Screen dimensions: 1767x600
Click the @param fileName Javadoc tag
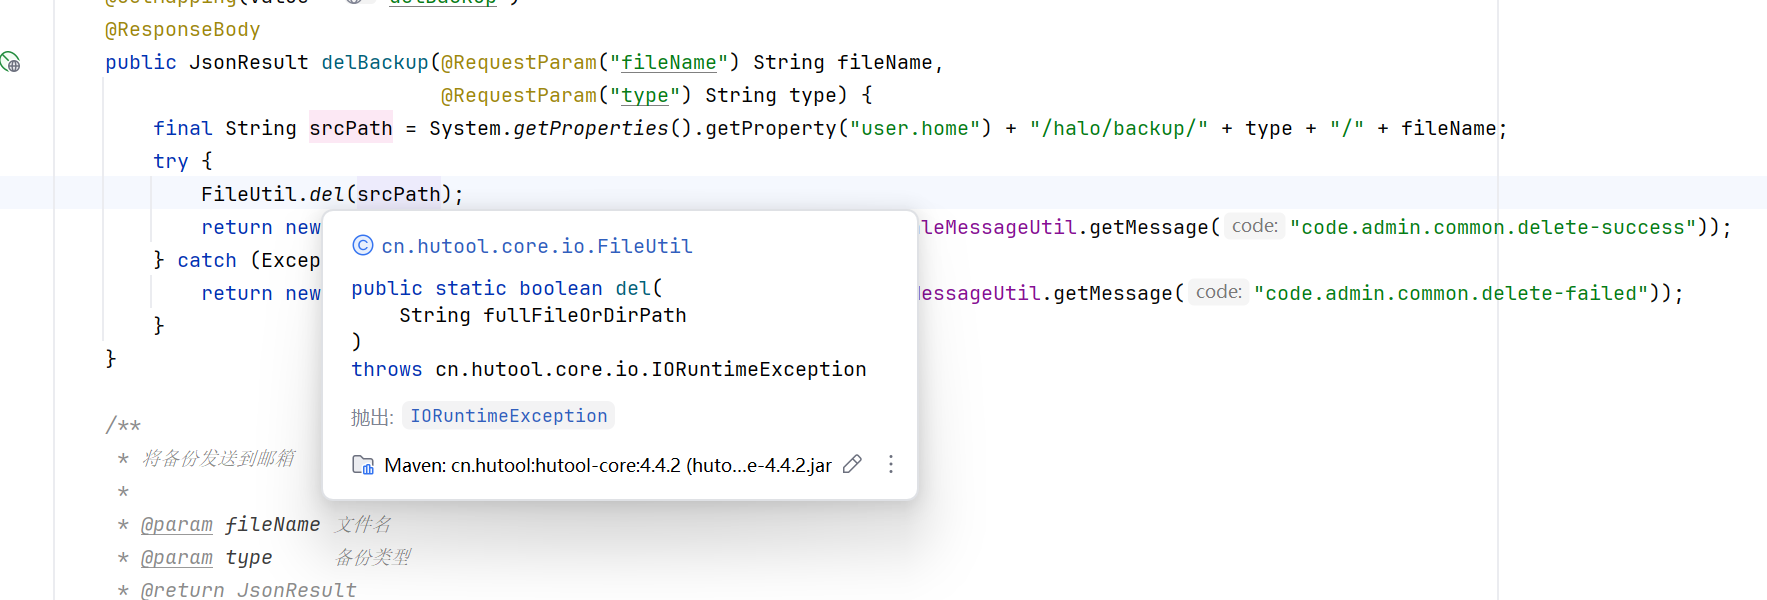(177, 524)
